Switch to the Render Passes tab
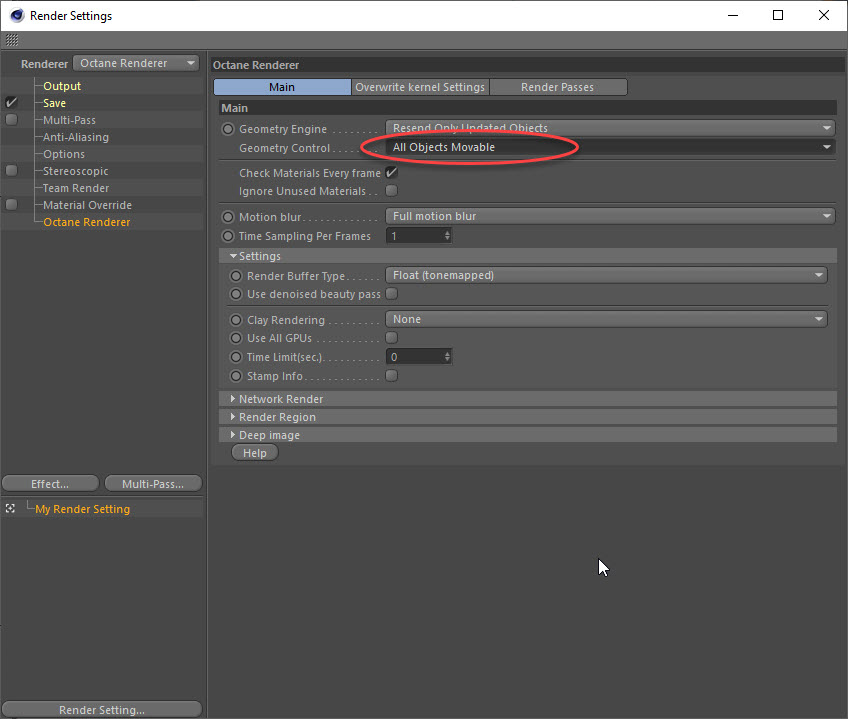Screen dimensions: 848x719 tap(558, 87)
